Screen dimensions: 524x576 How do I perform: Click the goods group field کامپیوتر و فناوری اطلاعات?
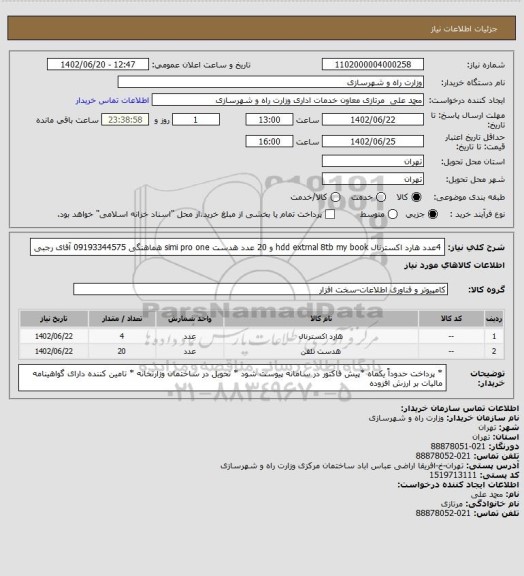click(x=260, y=289)
